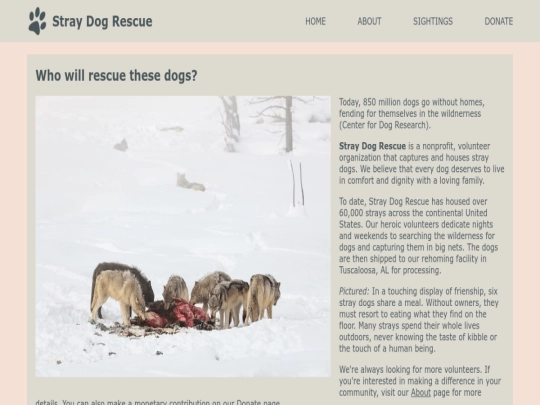
Task: Click the snowy photo of feeding animals
Action: 183,236
